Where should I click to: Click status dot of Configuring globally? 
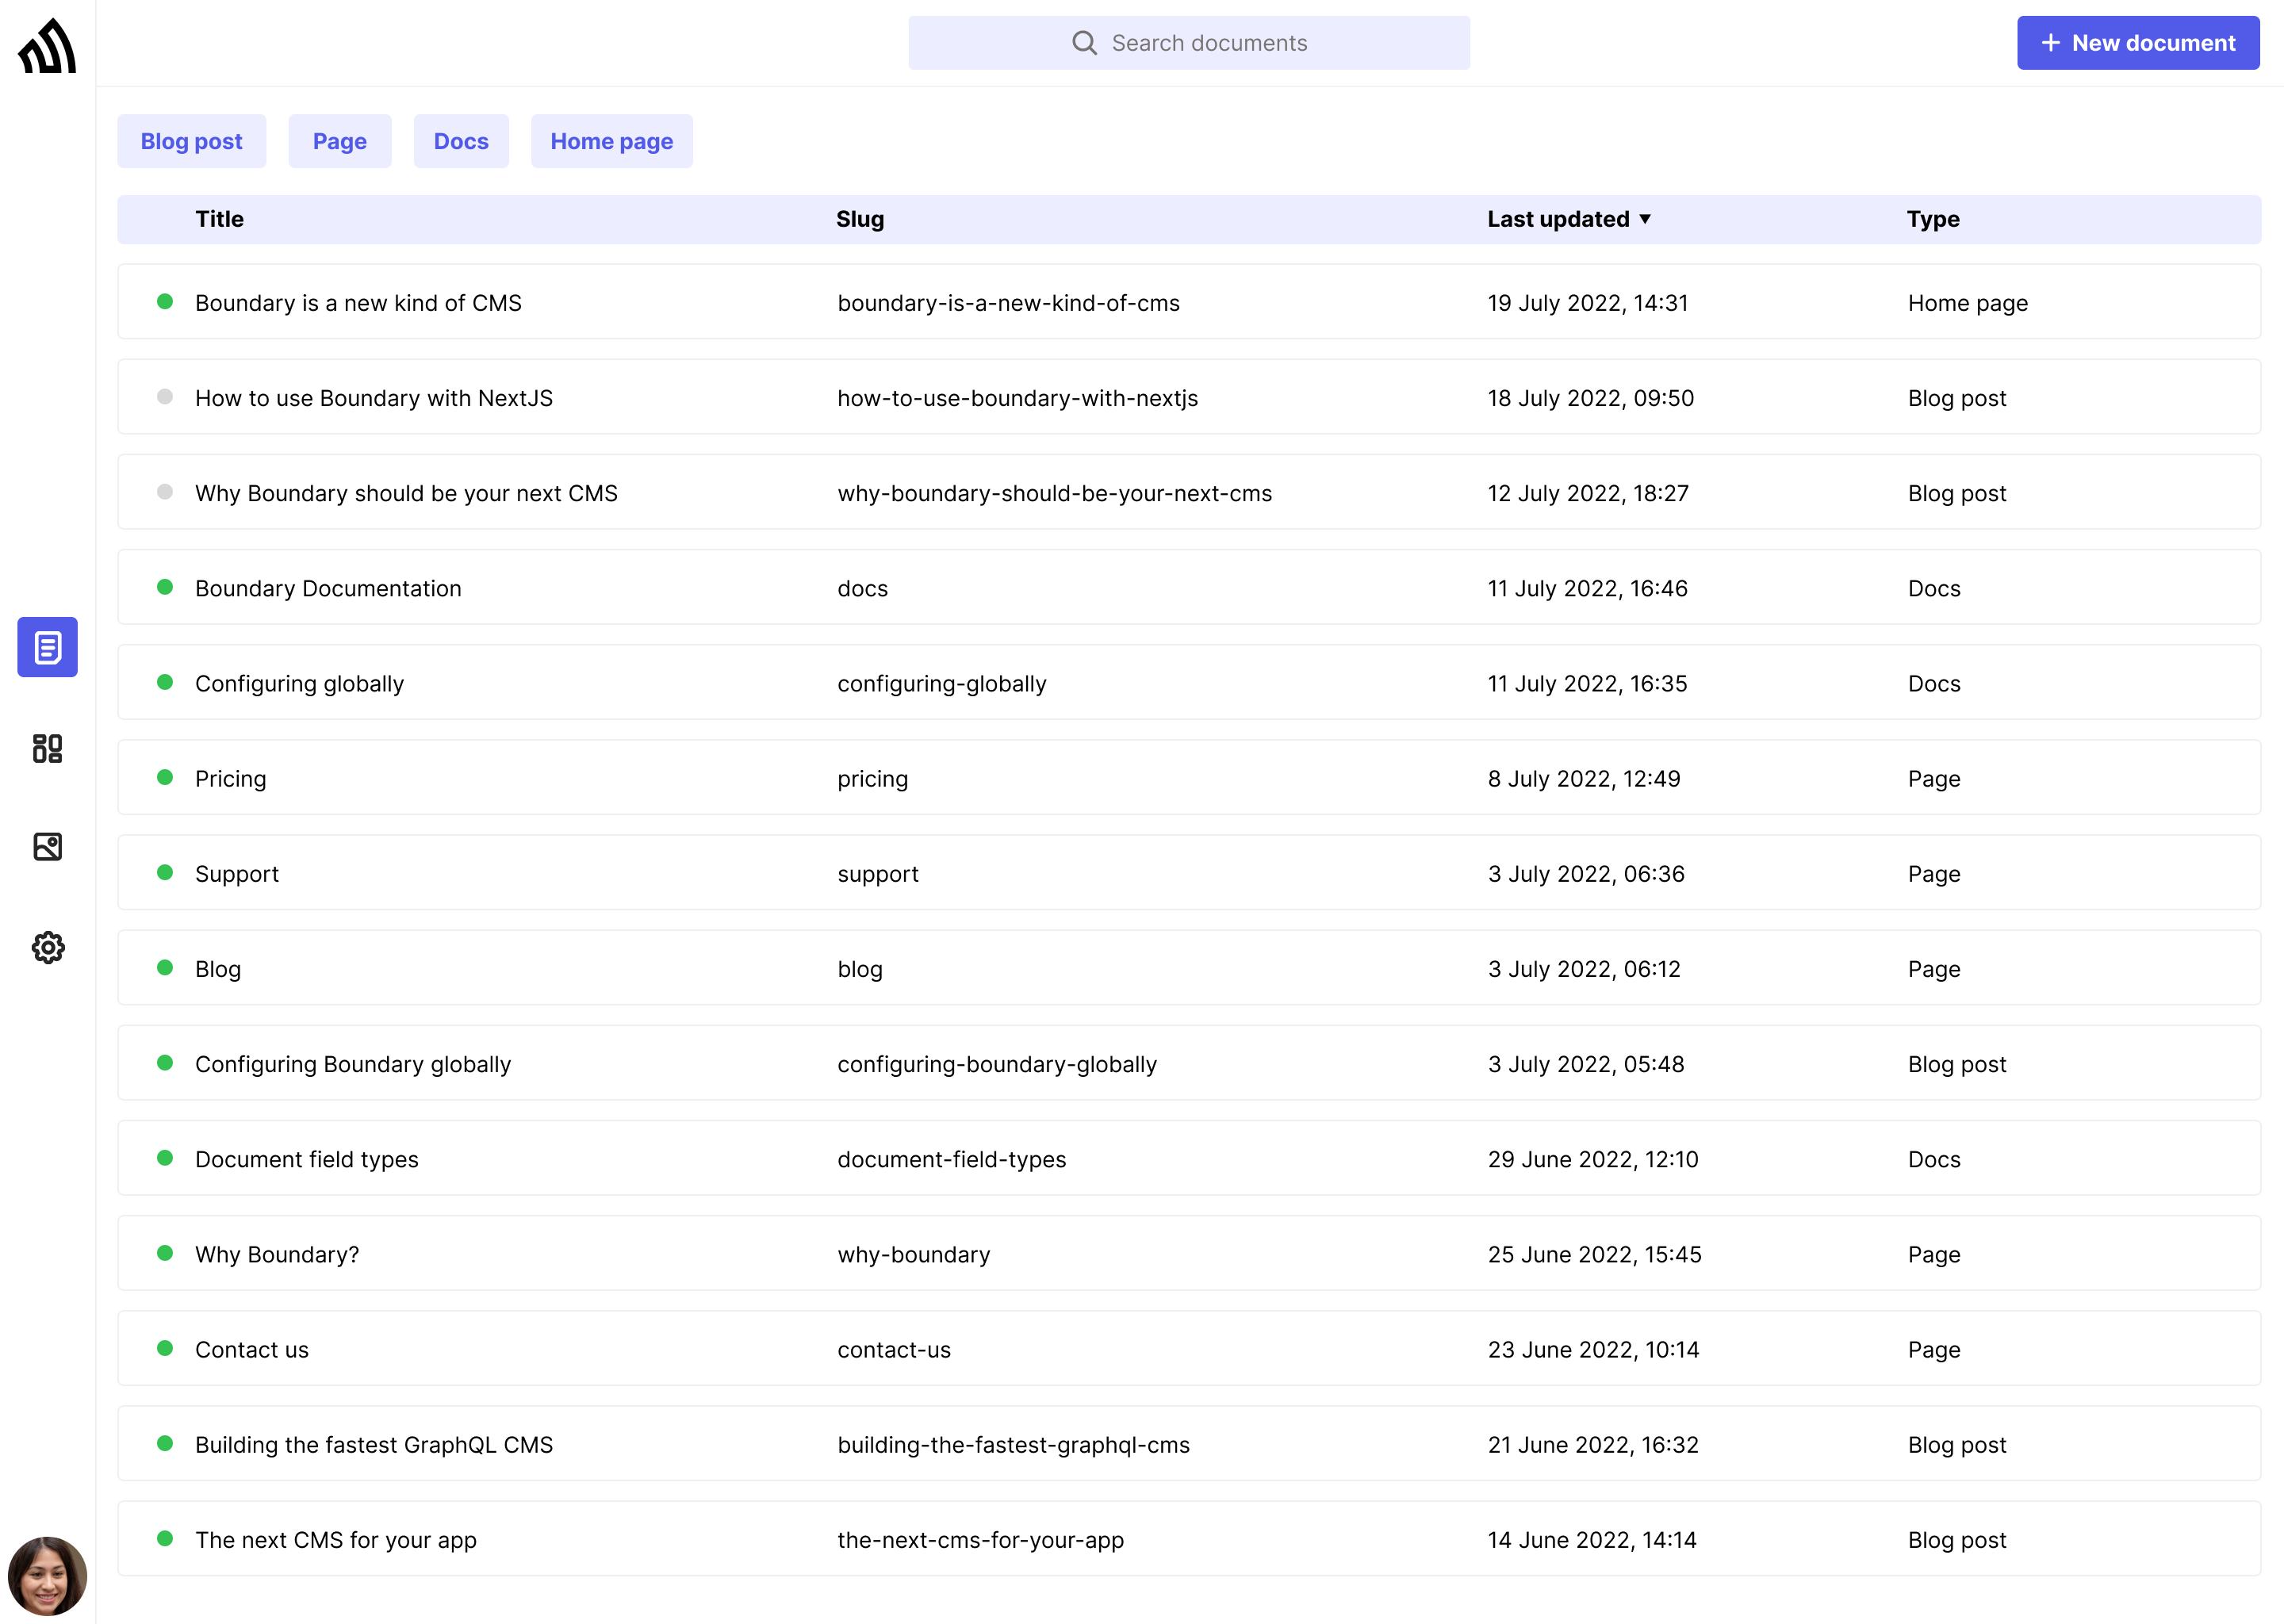pos(165,682)
